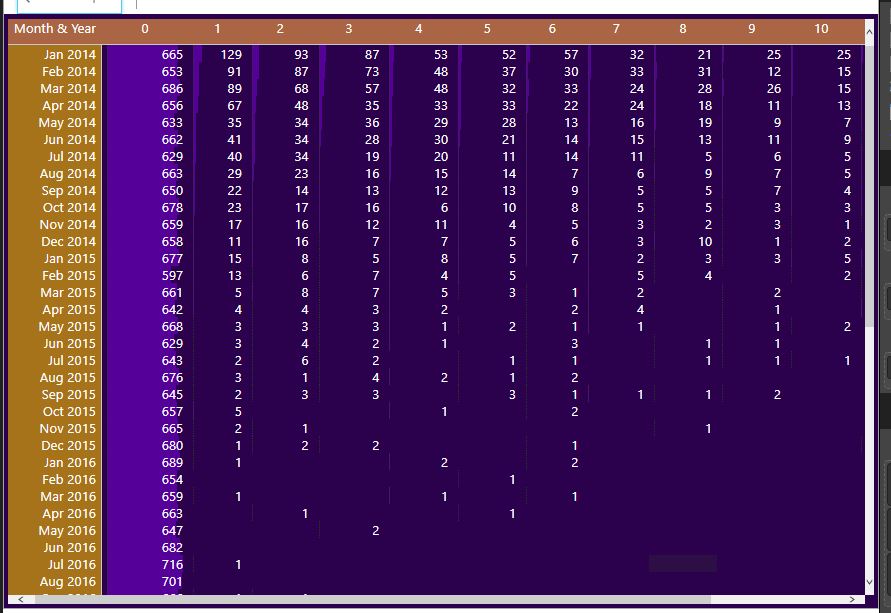
Task: Select column header 2
Action: [x=280, y=28]
